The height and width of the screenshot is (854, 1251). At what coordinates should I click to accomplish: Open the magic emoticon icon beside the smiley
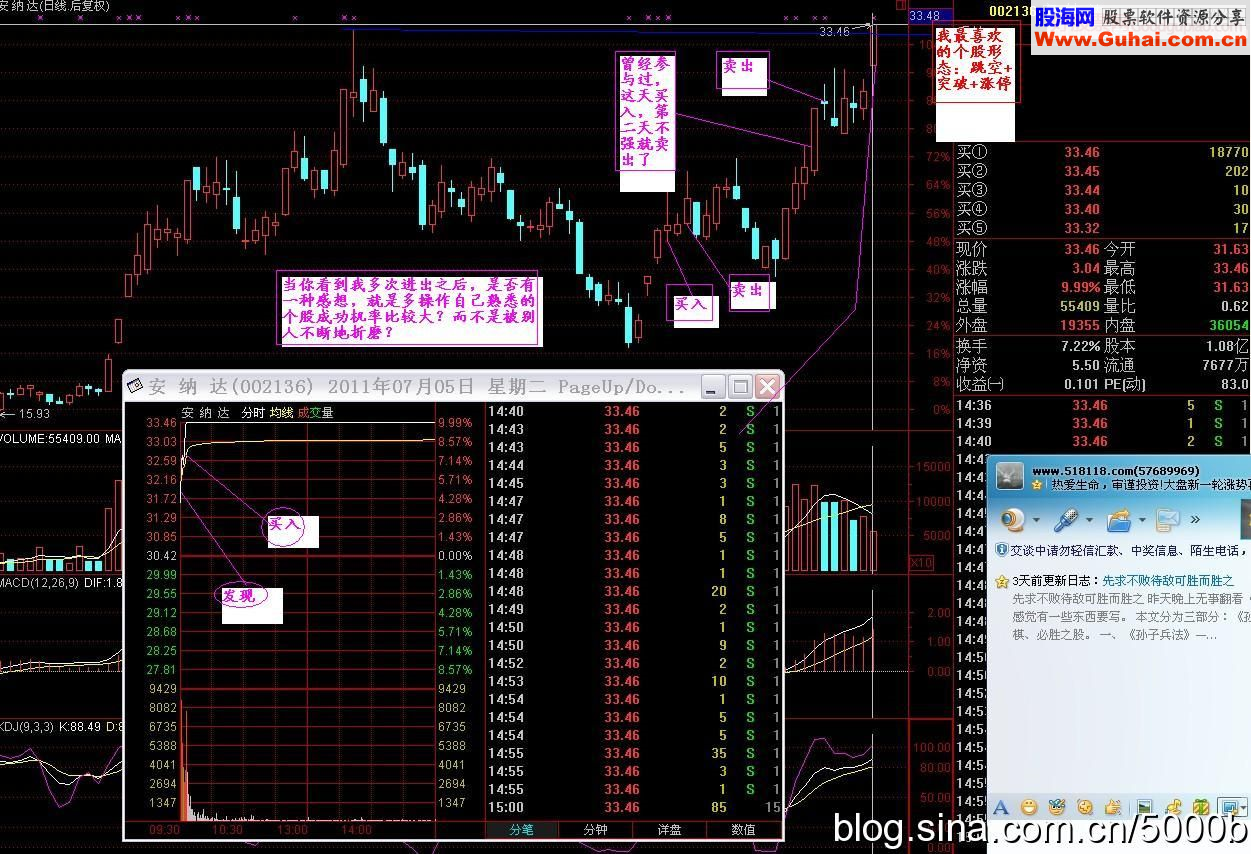tap(1057, 808)
